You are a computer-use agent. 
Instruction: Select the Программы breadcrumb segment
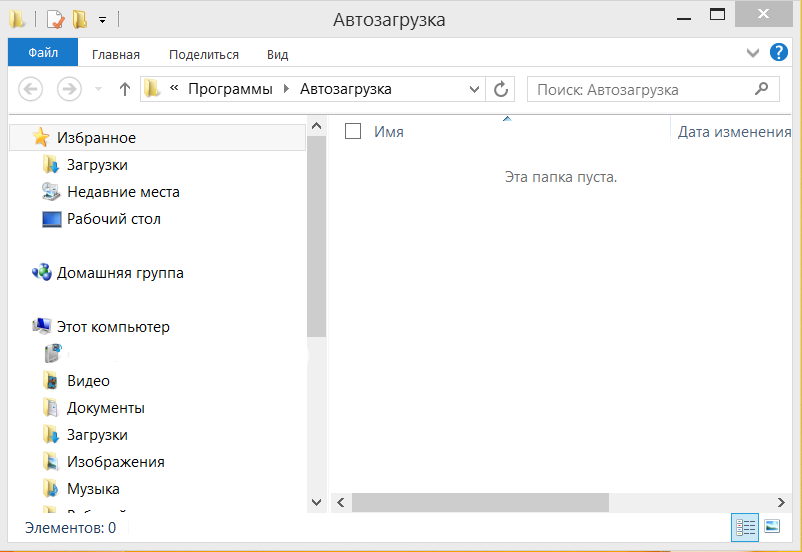pyautogui.click(x=230, y=89)
